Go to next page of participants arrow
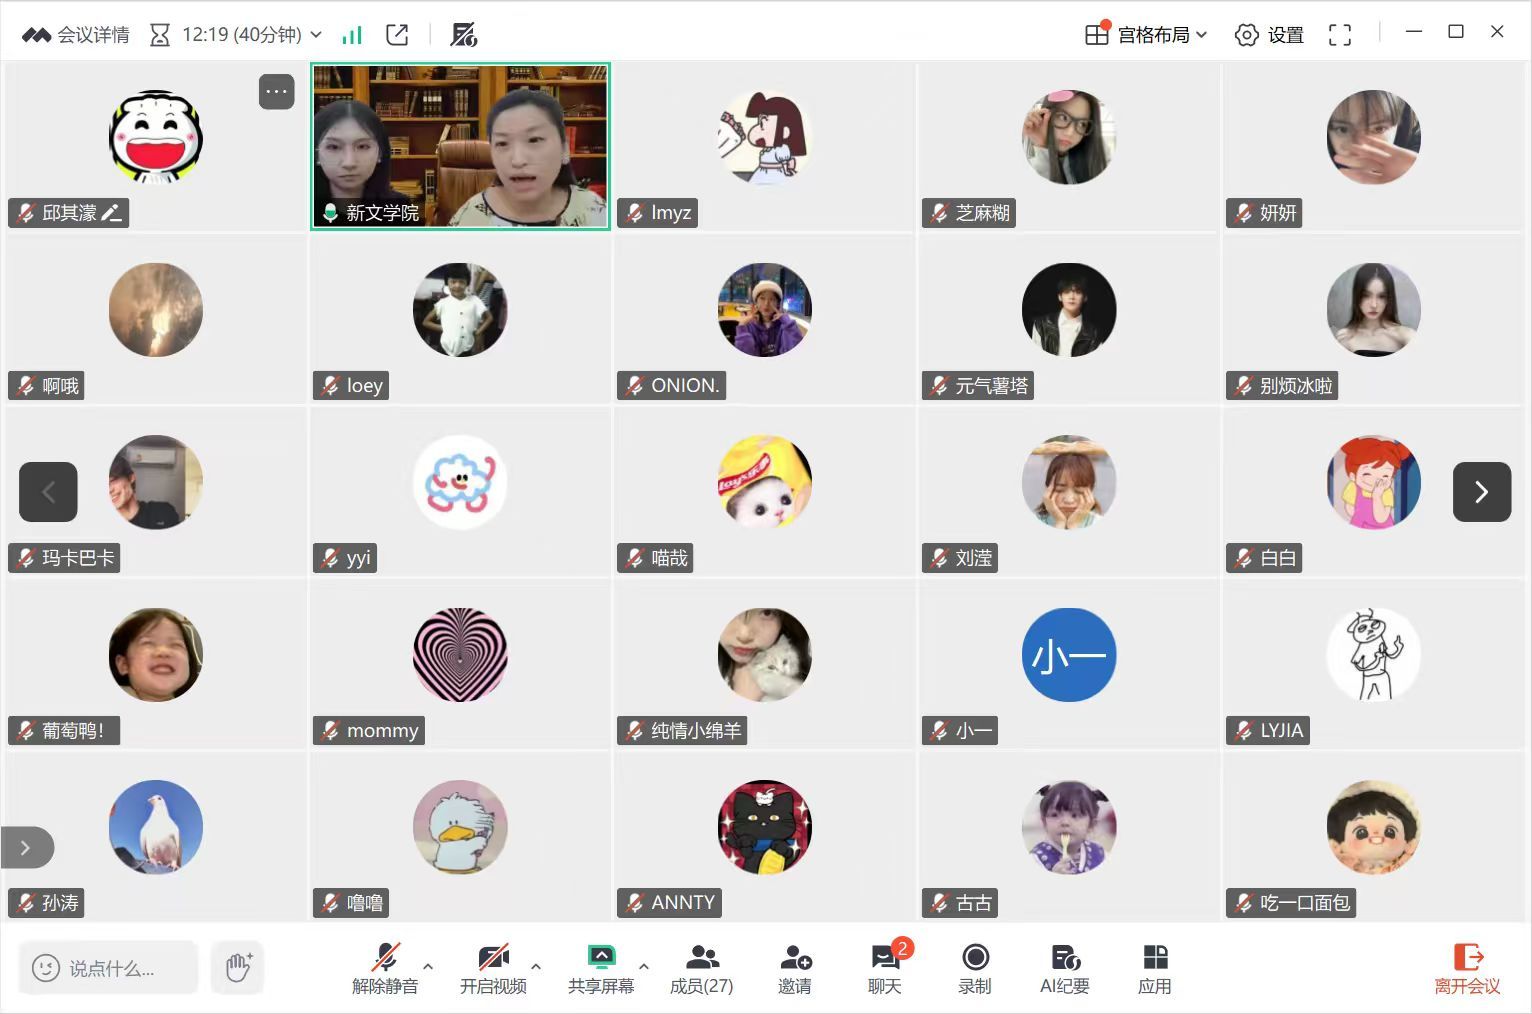The image size is (1532, 1014). tap(1481, 492)
